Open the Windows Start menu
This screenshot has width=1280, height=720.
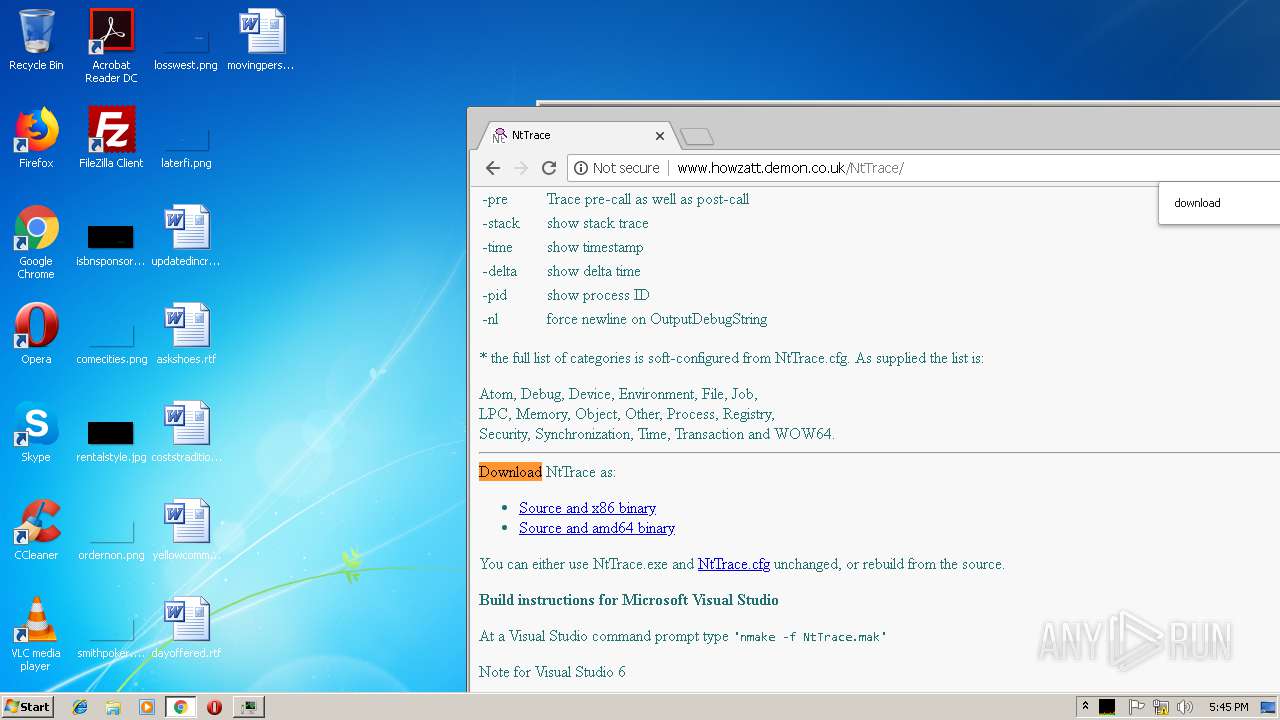[27, 706]
